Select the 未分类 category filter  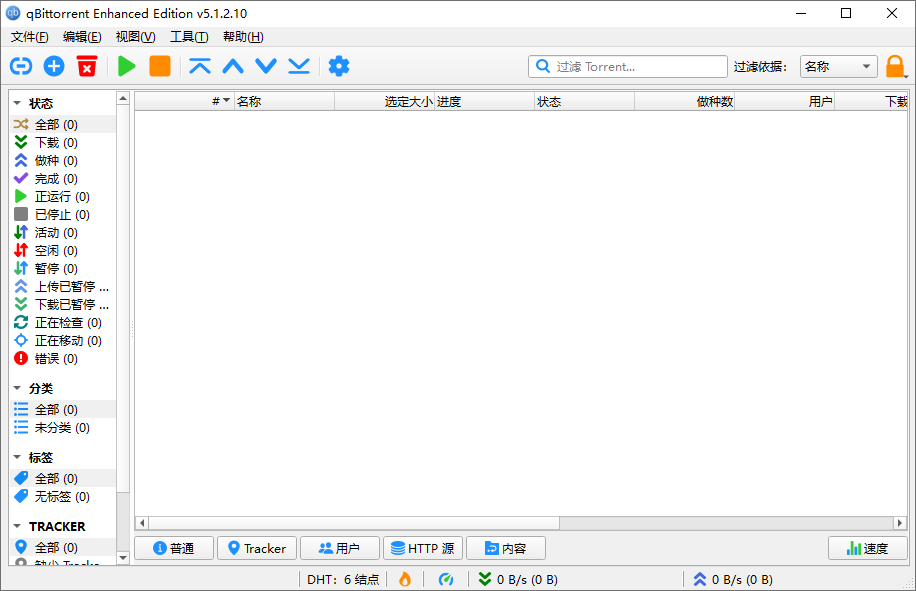pyautogui.click(x=55, y=427)
